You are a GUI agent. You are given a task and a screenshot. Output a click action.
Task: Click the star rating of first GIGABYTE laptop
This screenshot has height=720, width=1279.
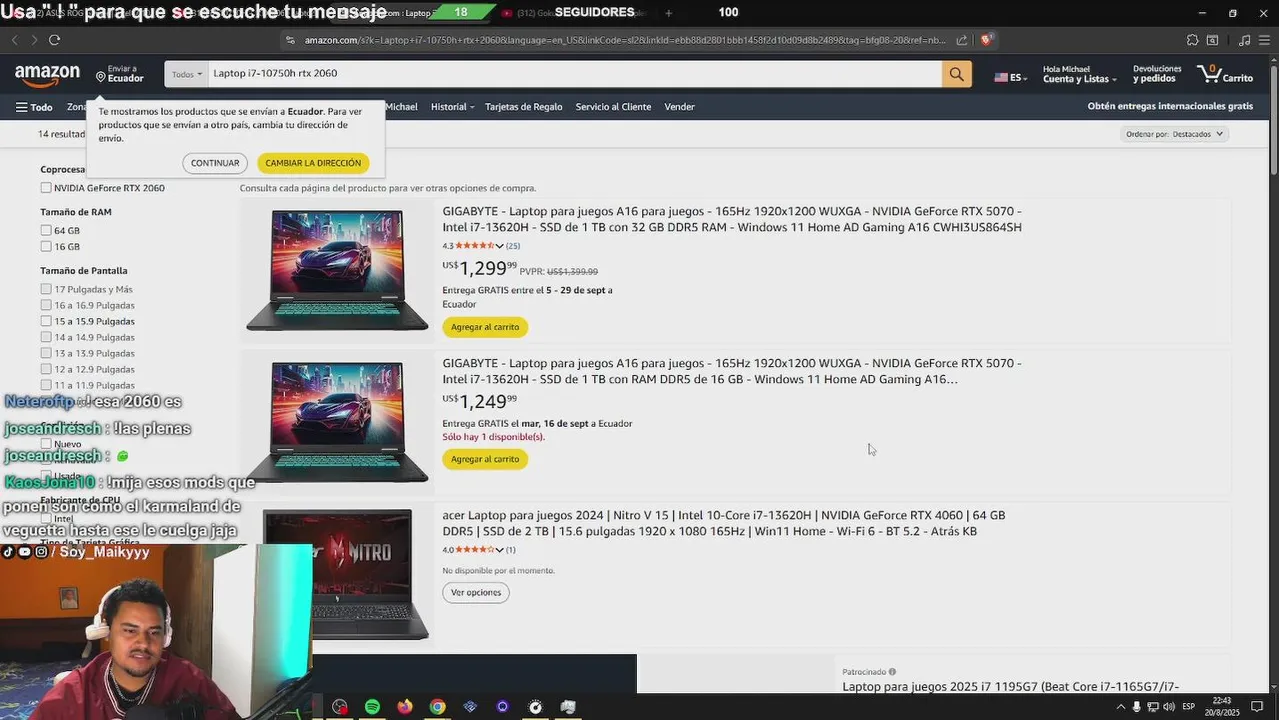point(476,246)
